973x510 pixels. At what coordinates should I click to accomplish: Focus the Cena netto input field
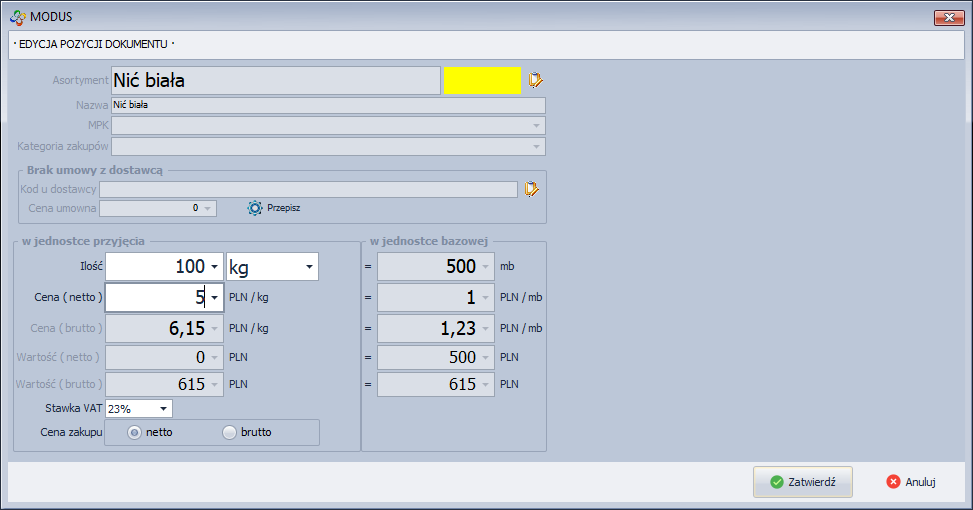click(x=153, y=297)
